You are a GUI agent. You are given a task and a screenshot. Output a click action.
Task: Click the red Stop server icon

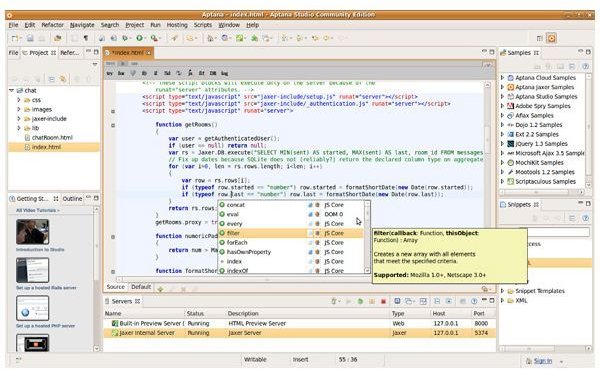pos(383,302)
